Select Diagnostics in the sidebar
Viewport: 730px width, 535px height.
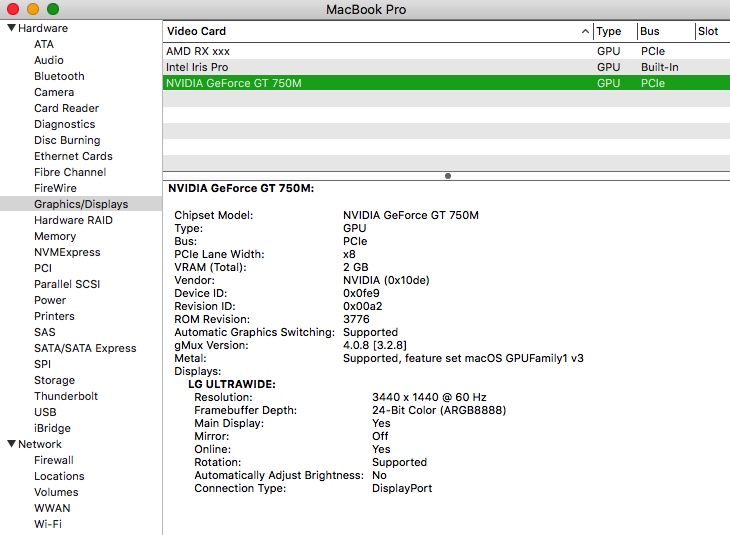65,124
